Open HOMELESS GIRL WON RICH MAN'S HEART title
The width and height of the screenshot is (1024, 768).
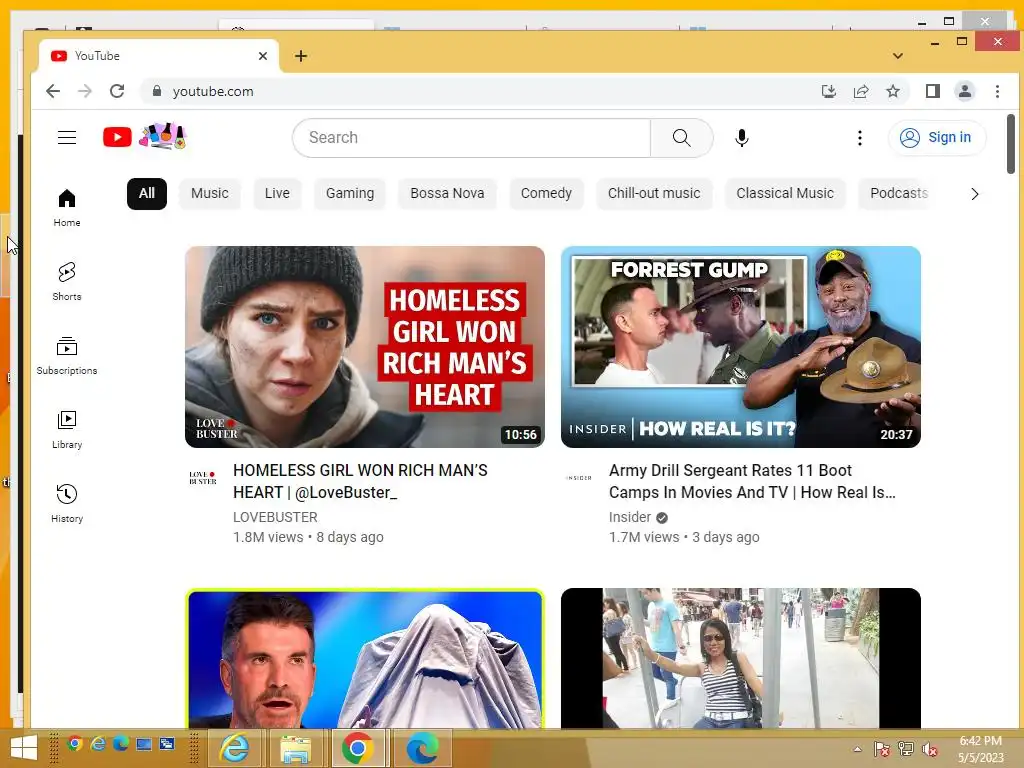click(x=360, y=481)
